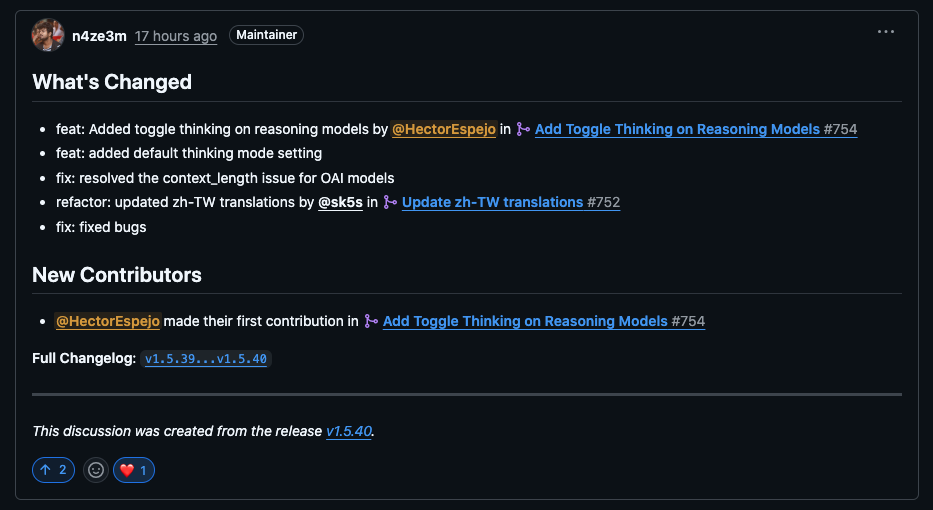Open n4ze3m's profile avatar

coord(48,35)
